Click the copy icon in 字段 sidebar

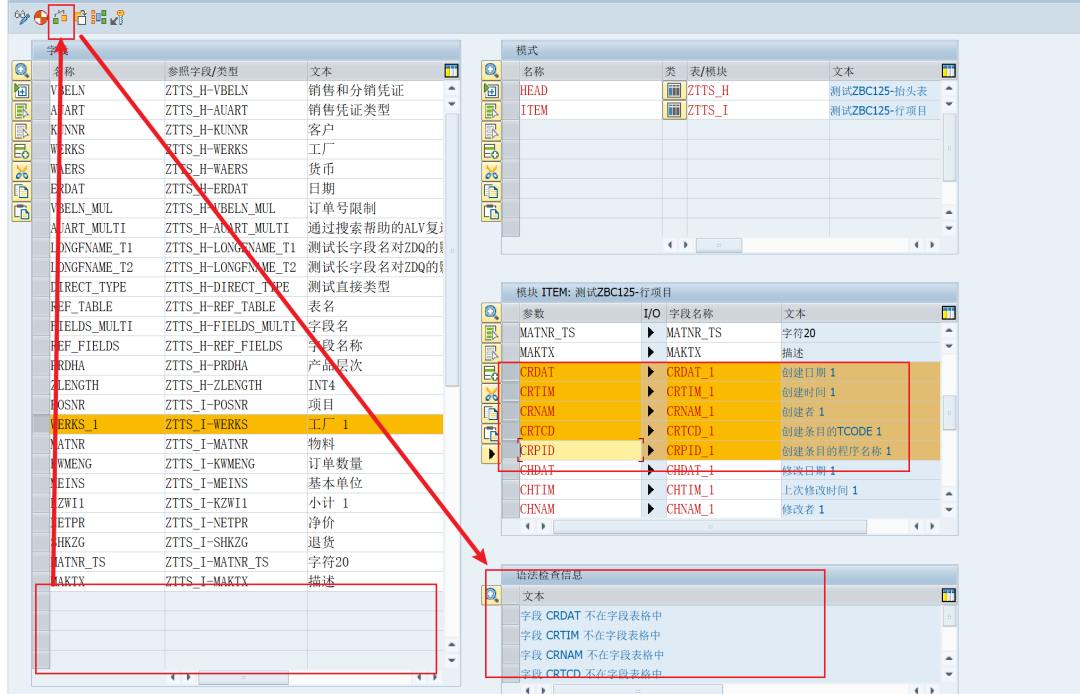pyautogui.click(x=22, y=191)
